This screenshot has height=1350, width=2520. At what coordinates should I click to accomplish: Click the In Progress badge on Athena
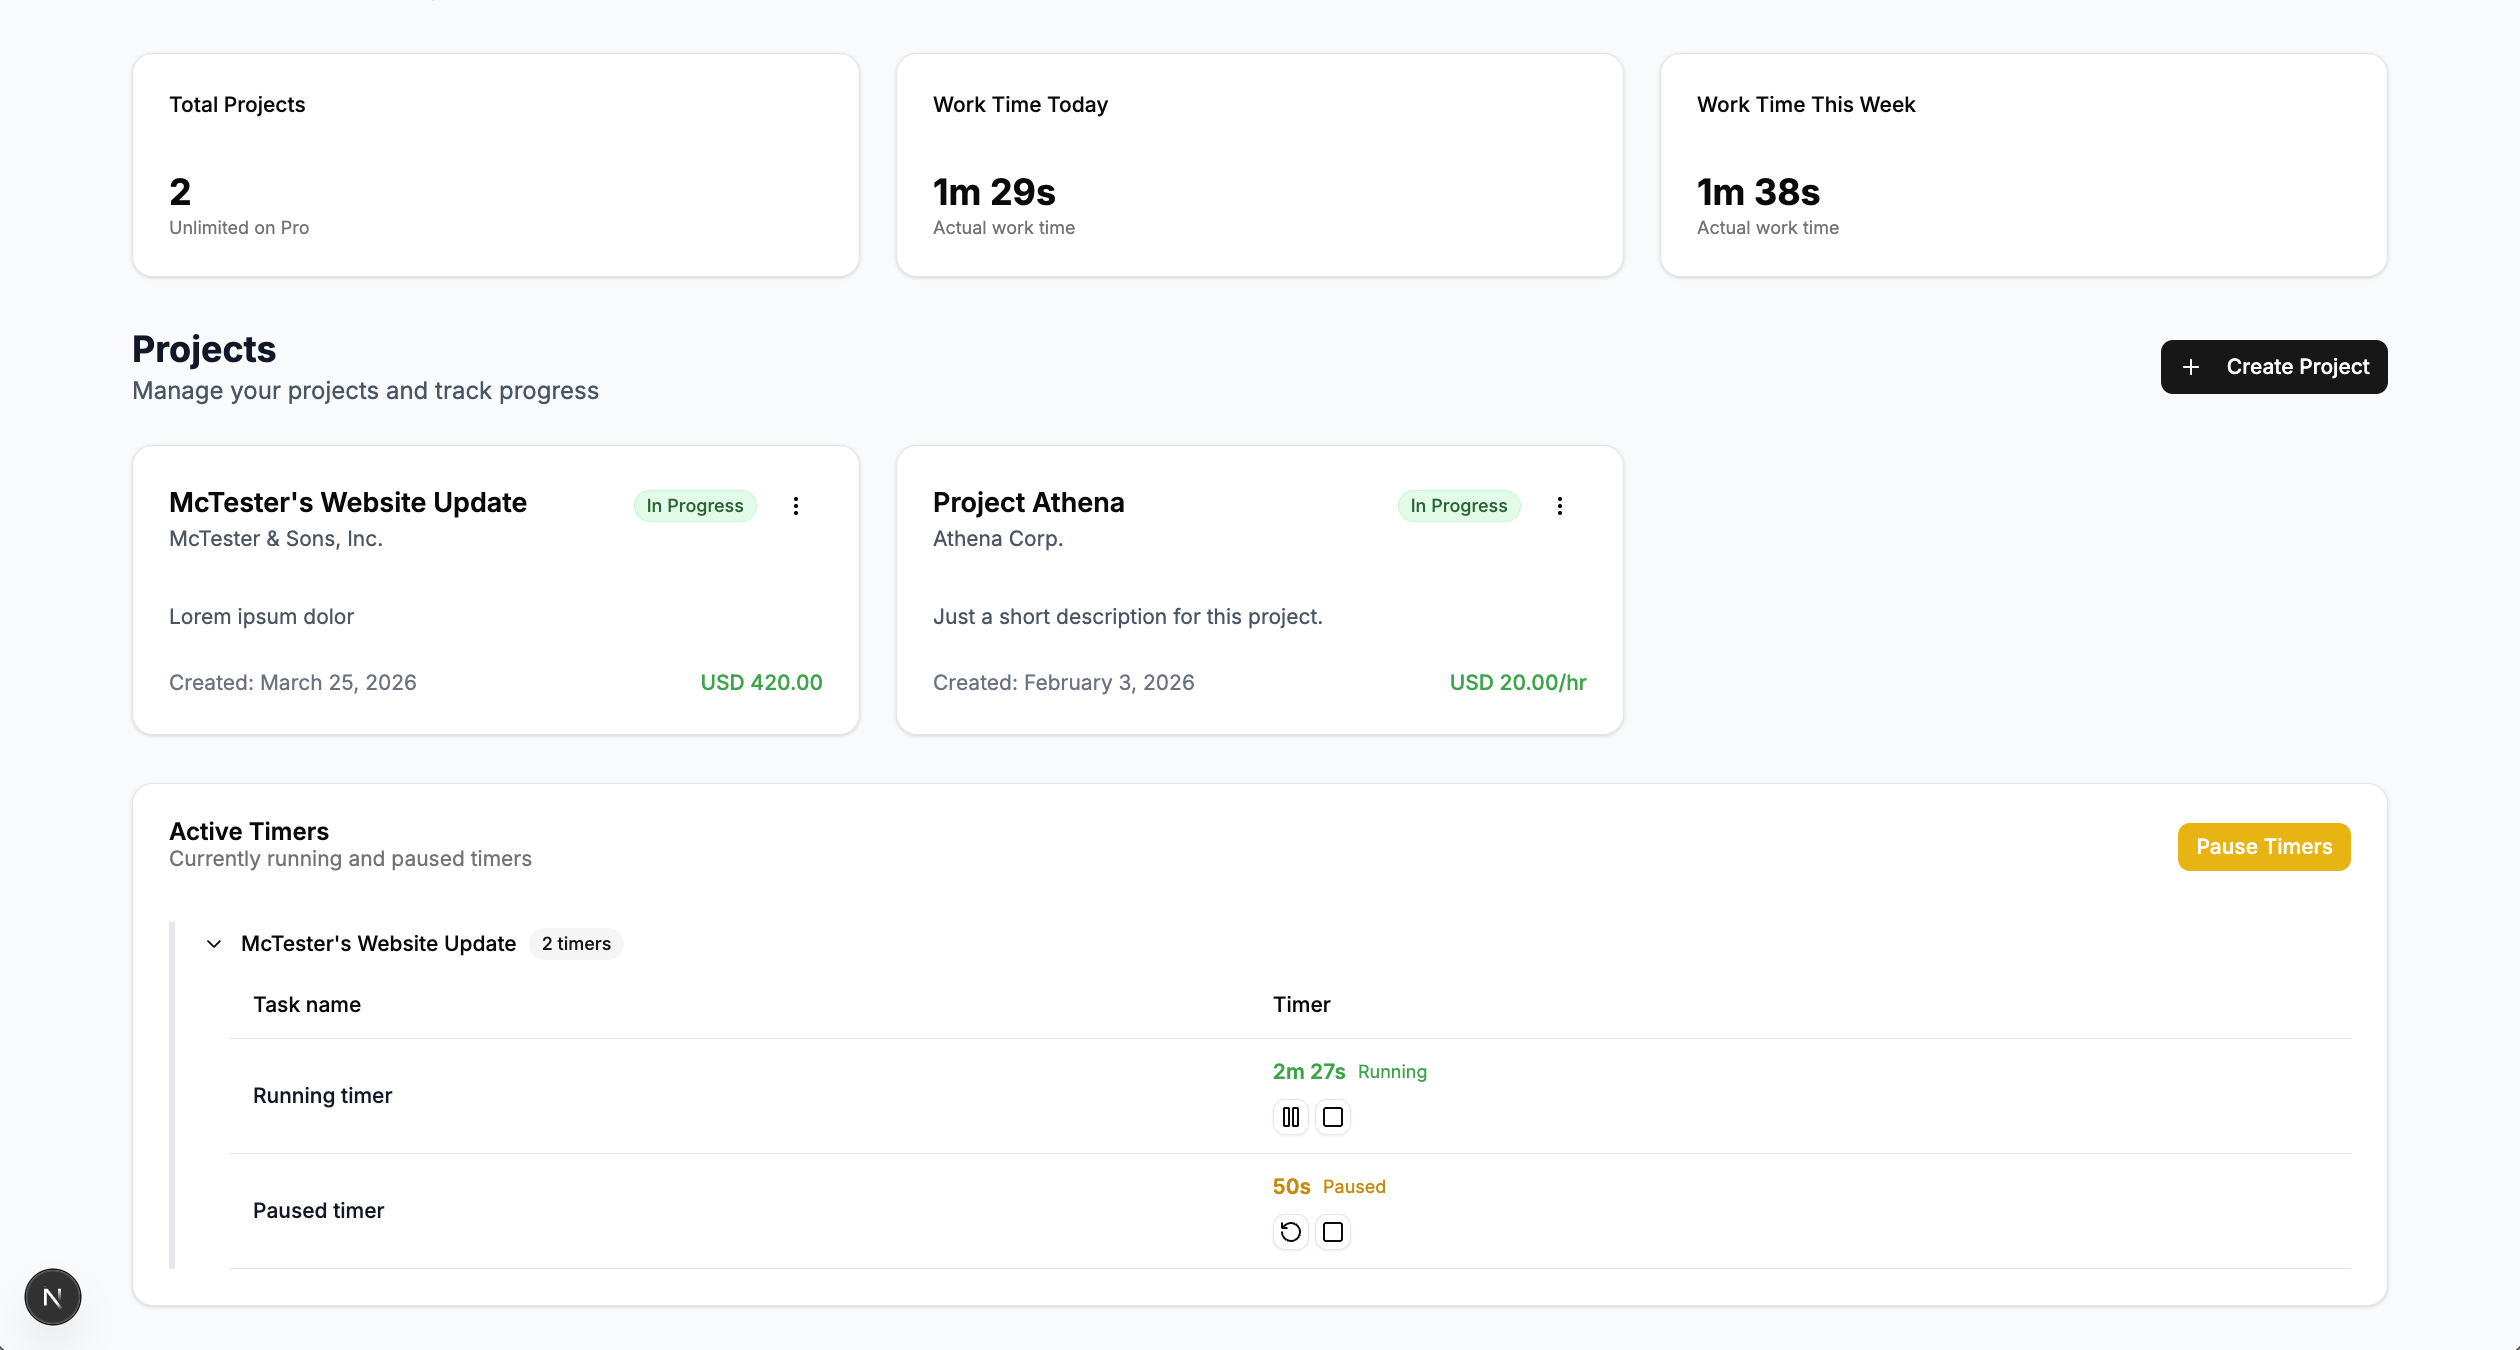click(1458, 506)
